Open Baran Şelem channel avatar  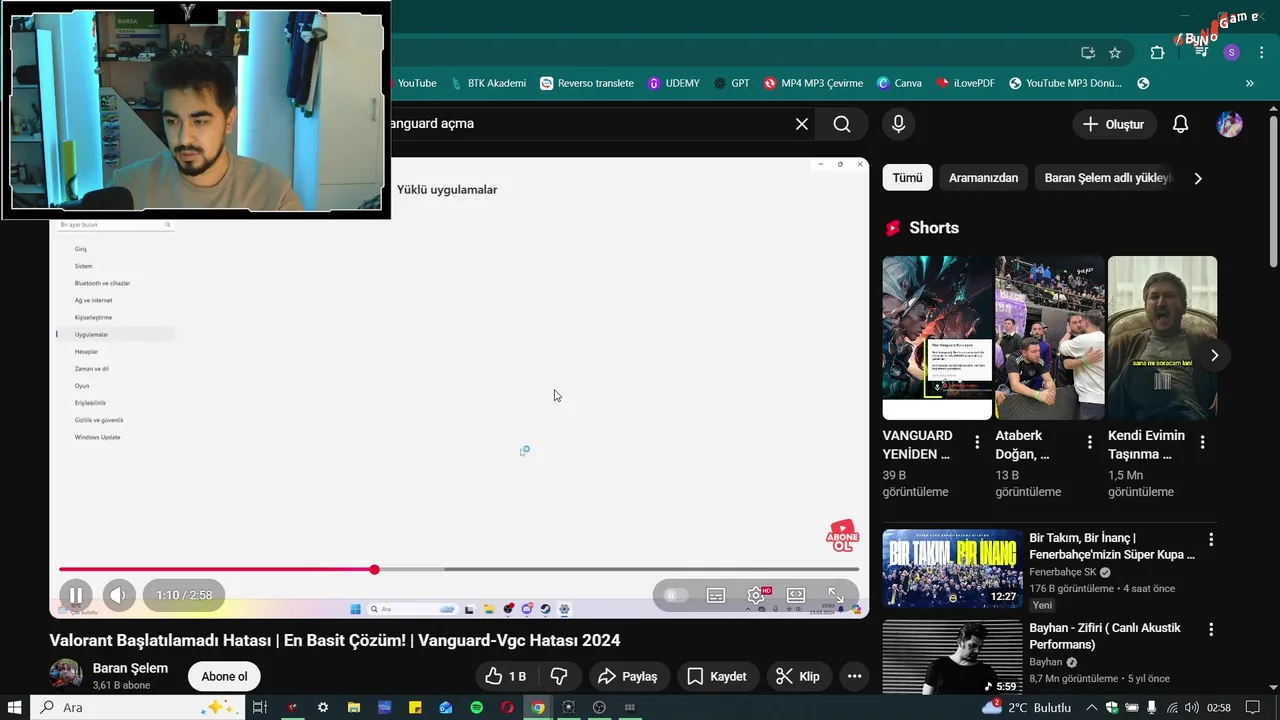point(66,675)
